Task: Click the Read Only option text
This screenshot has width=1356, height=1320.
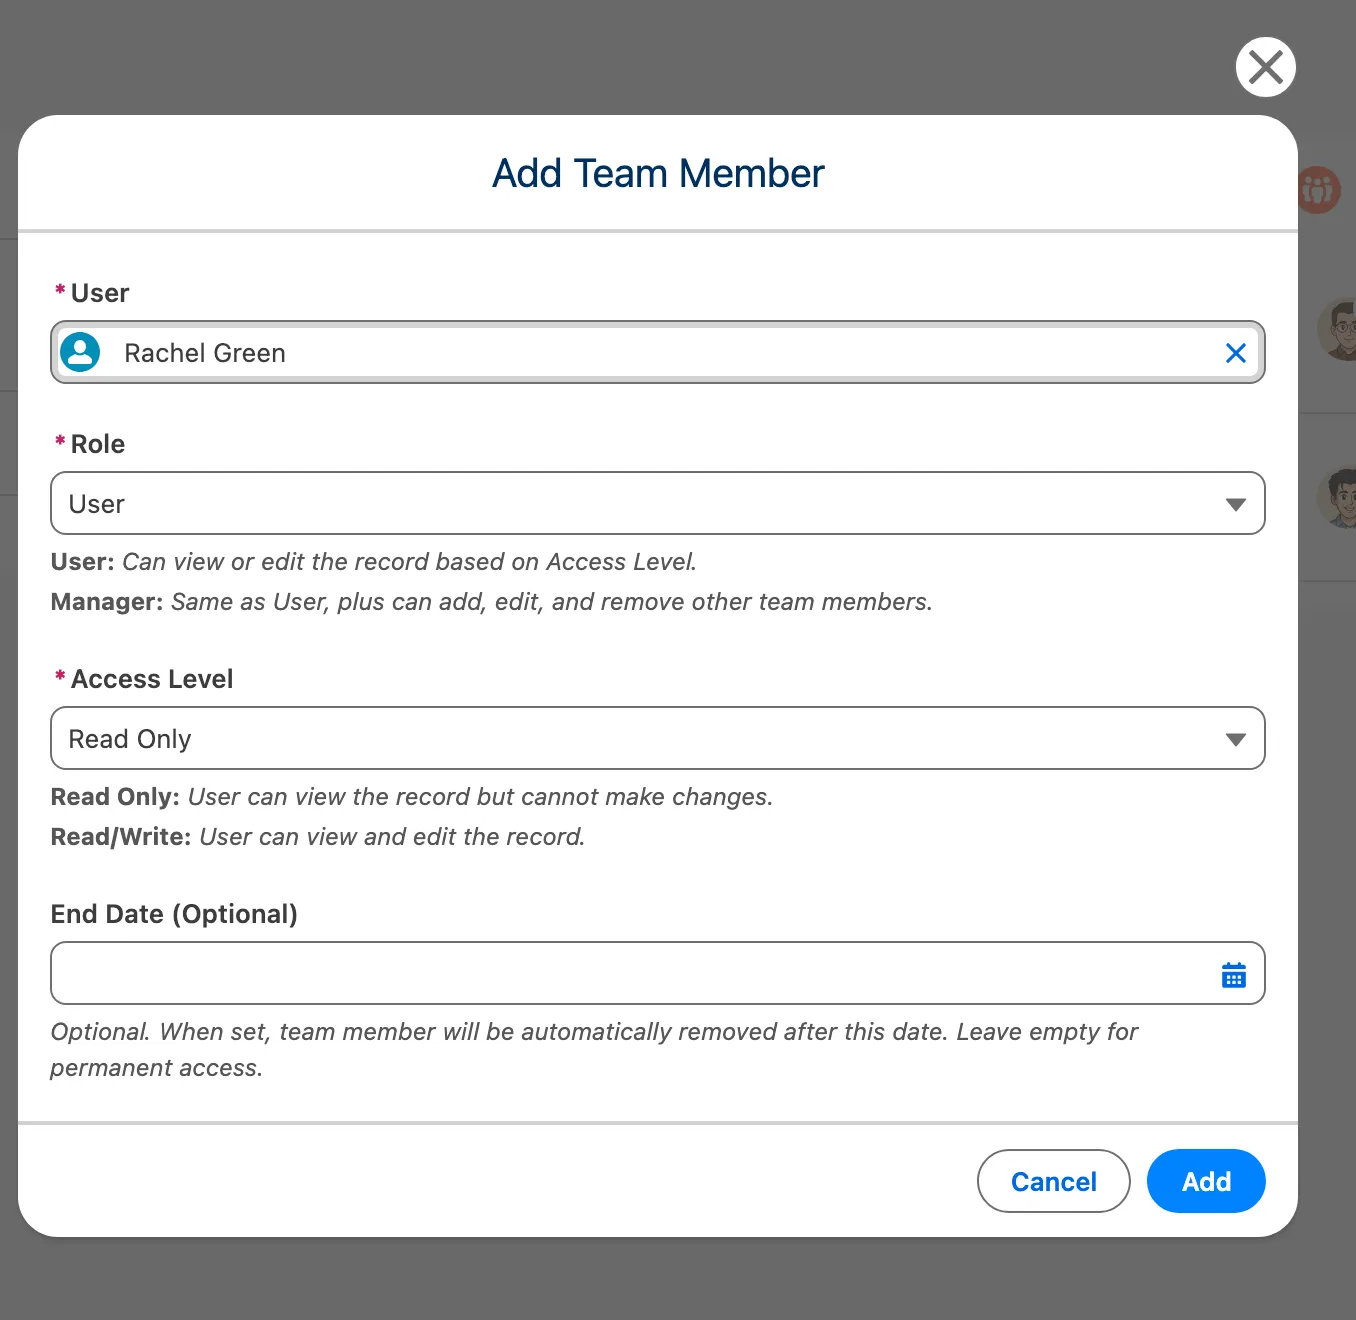Action: (x=129, y=738)
